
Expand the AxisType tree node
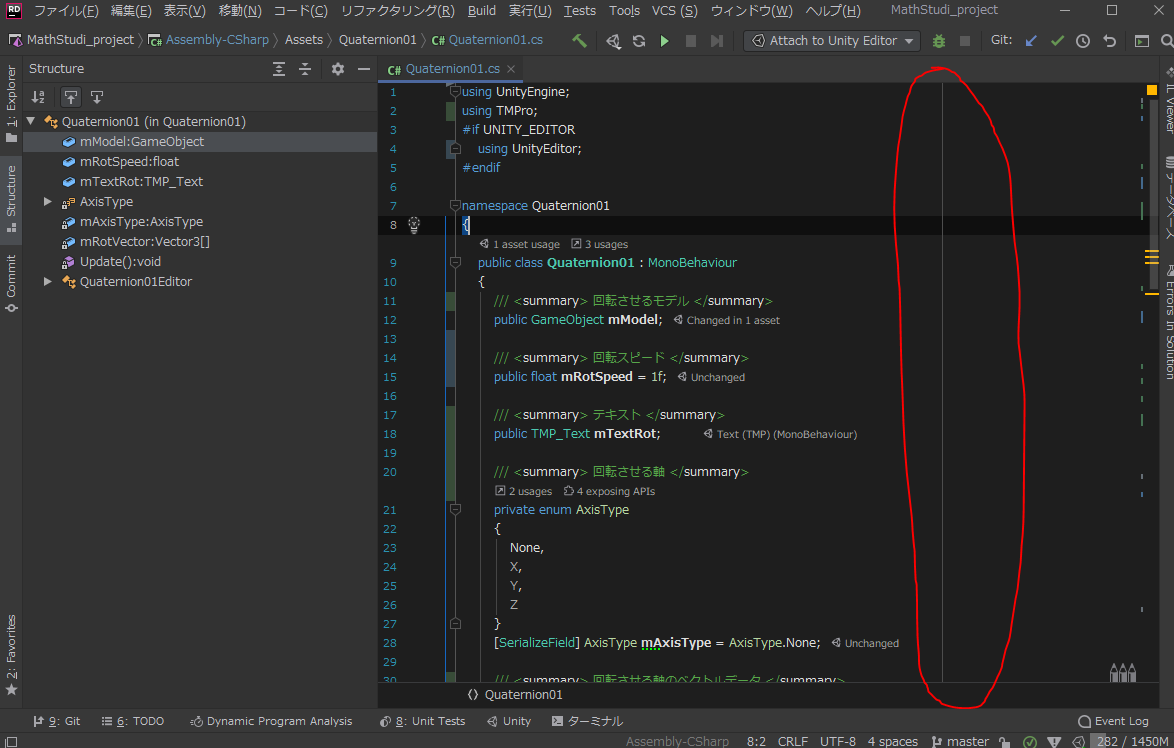tap(48, 202)
